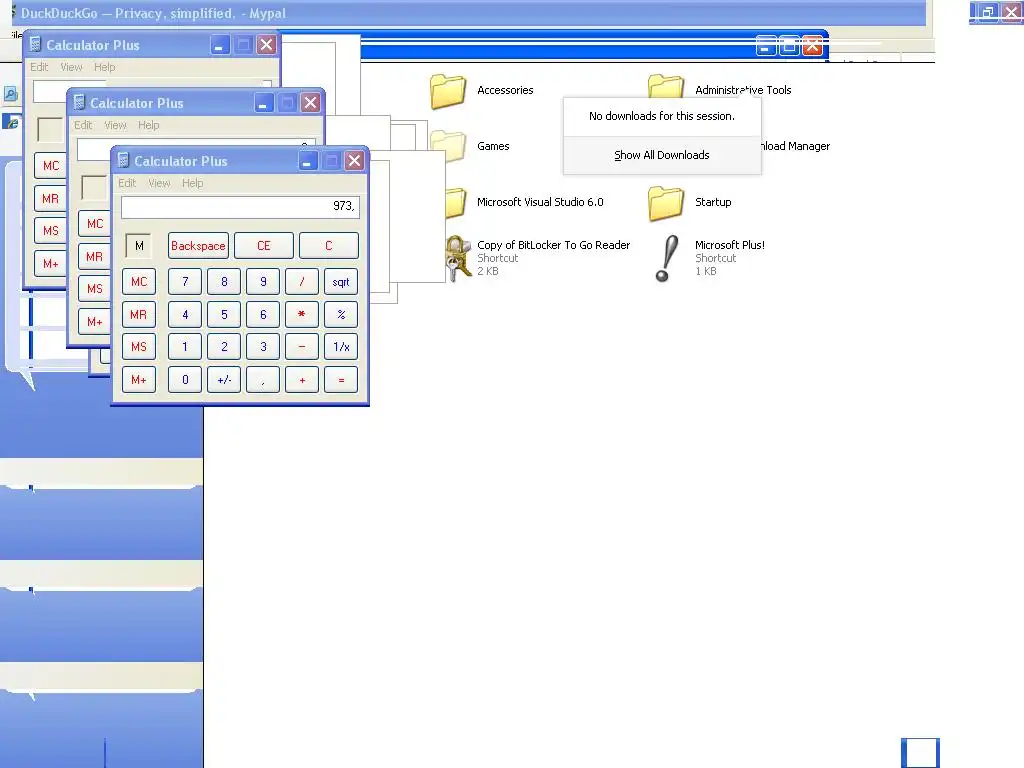The image size is (1024, 768).
Task: Click 'No downloads for this session.' text
Action: pyautogui.click(x=662, y=116)
